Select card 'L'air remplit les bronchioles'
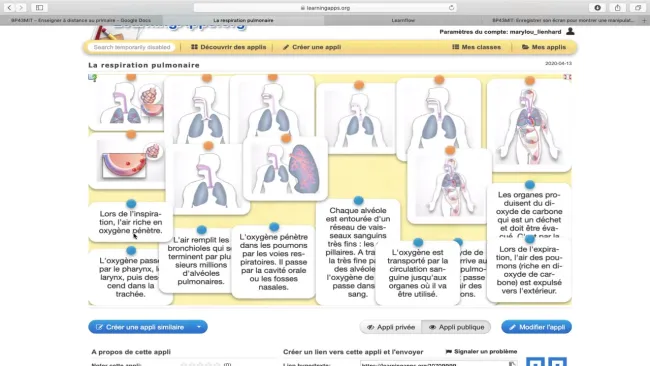Screen dimensions: 650x366 pyautogui.click(x=196, y=260)
